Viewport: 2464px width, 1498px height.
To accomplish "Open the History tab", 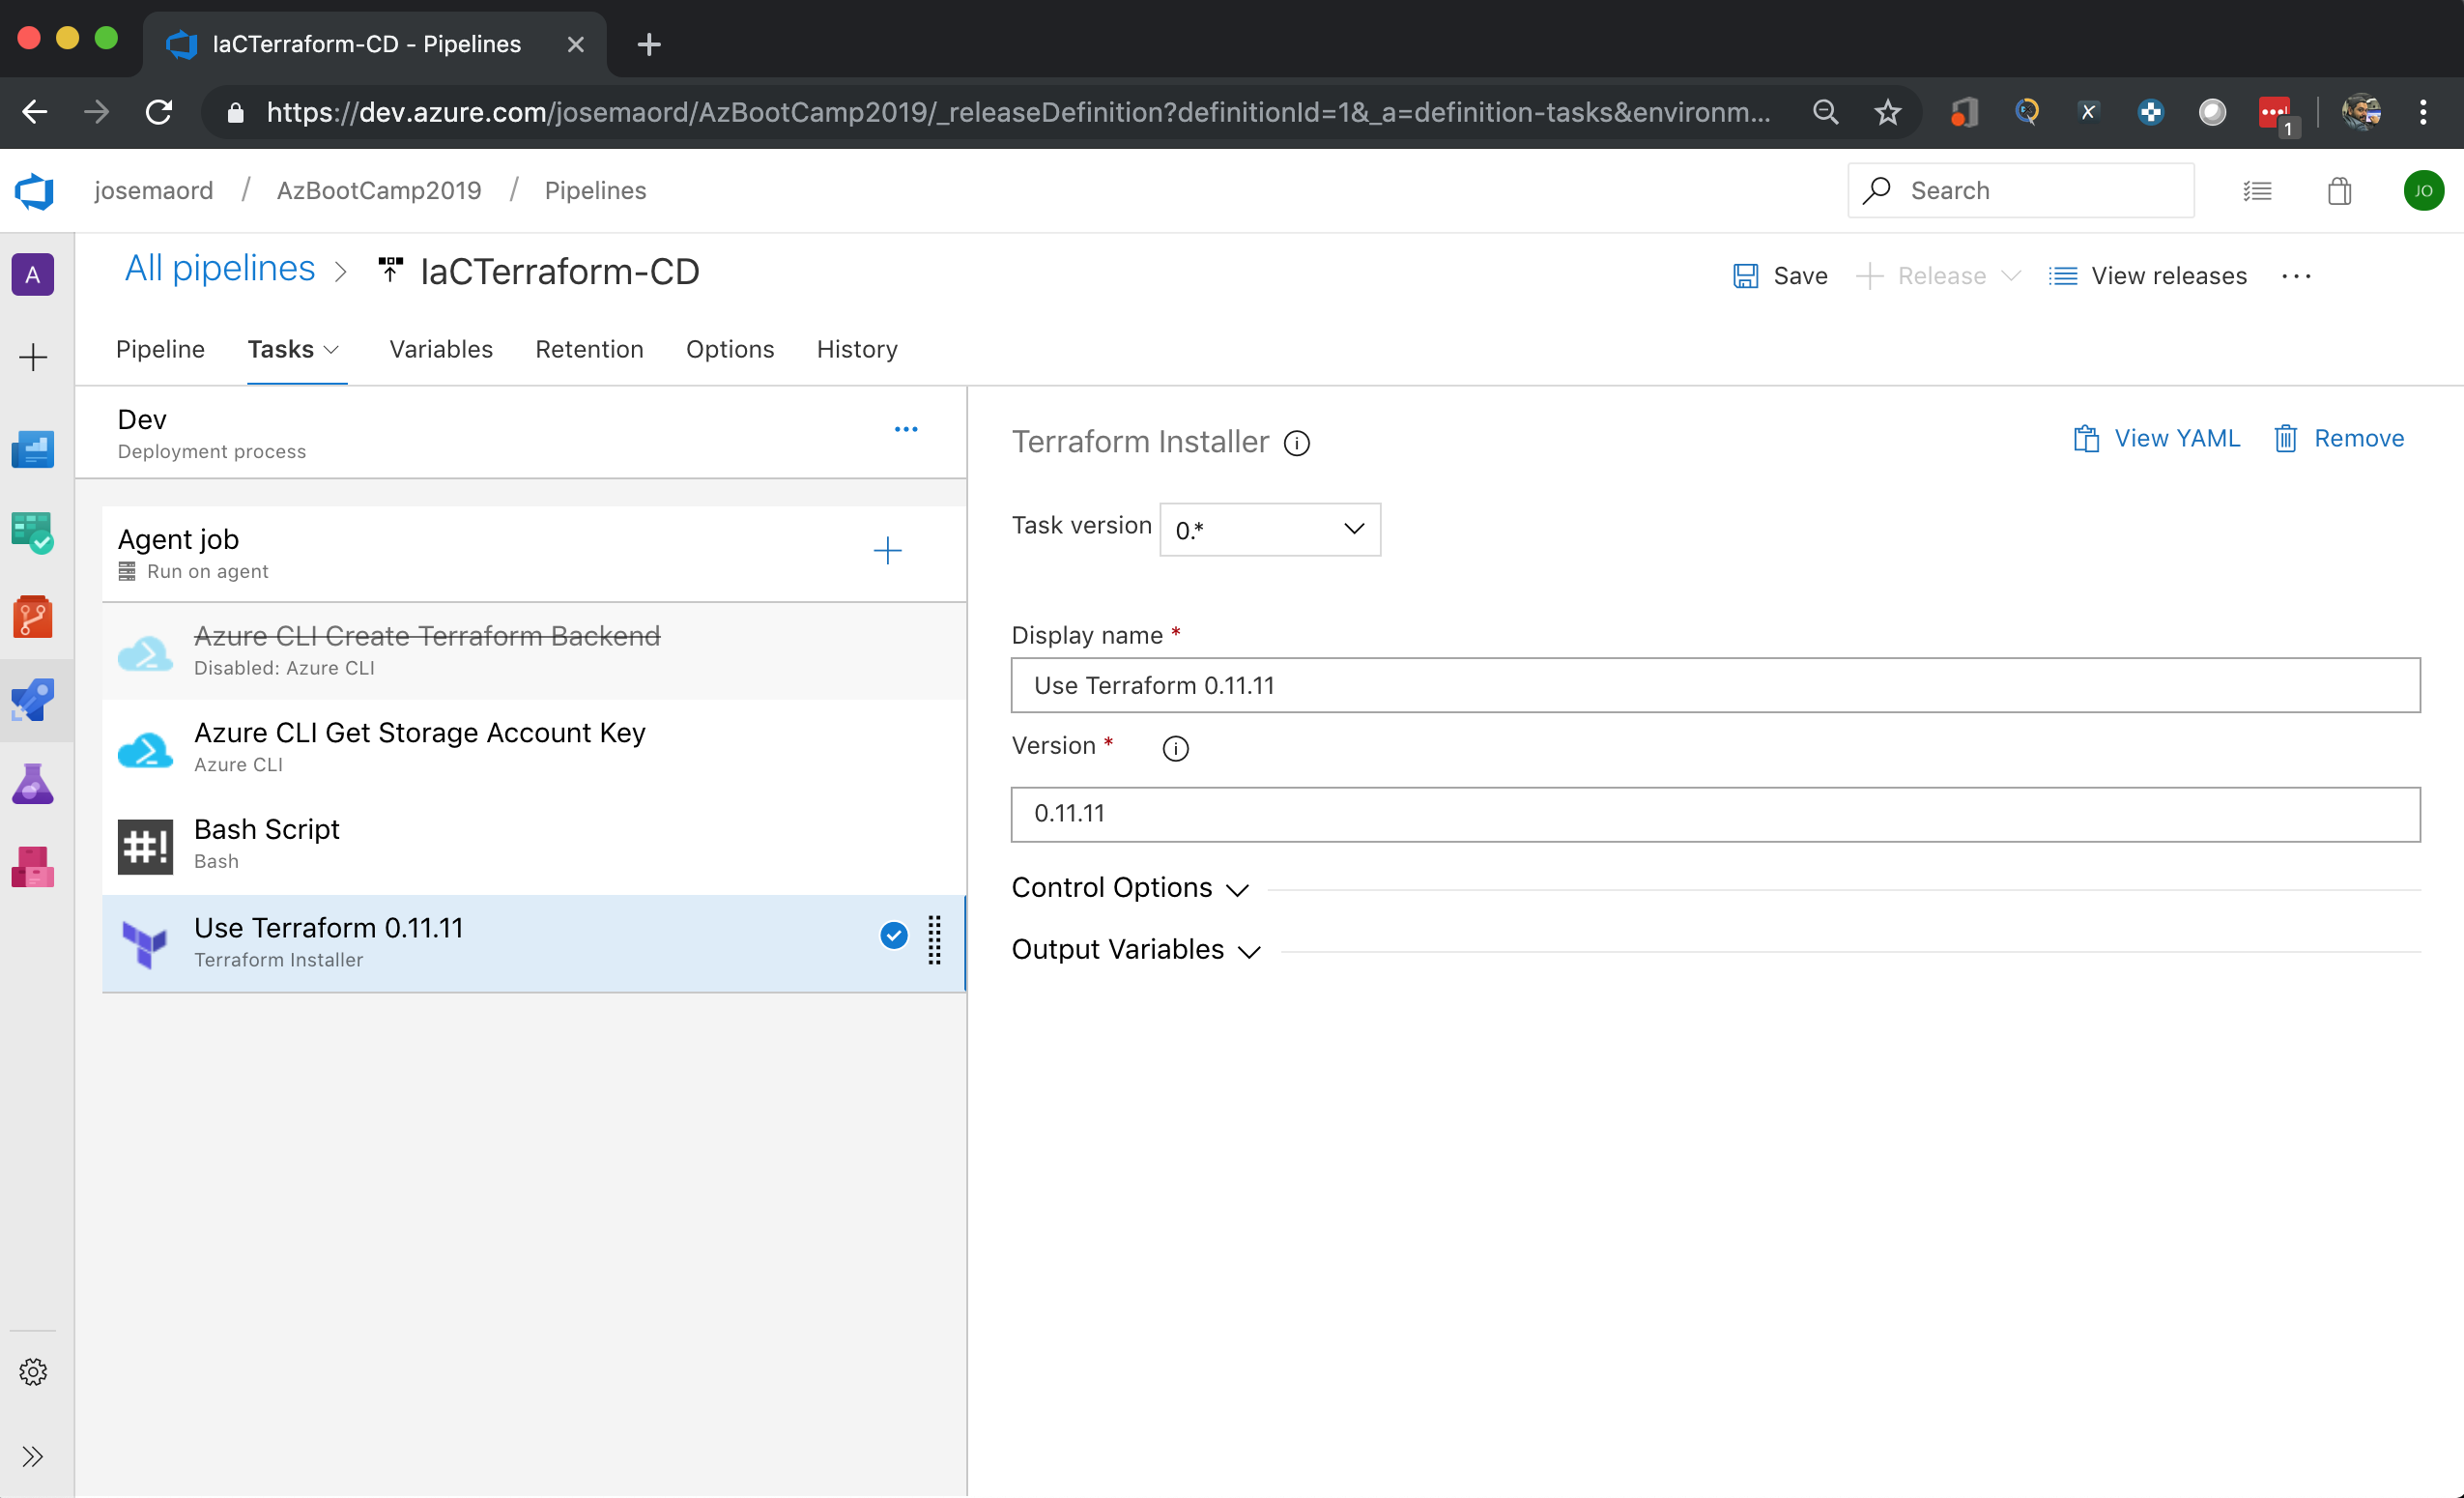I will pyautogui.click(x=857, y=349).
